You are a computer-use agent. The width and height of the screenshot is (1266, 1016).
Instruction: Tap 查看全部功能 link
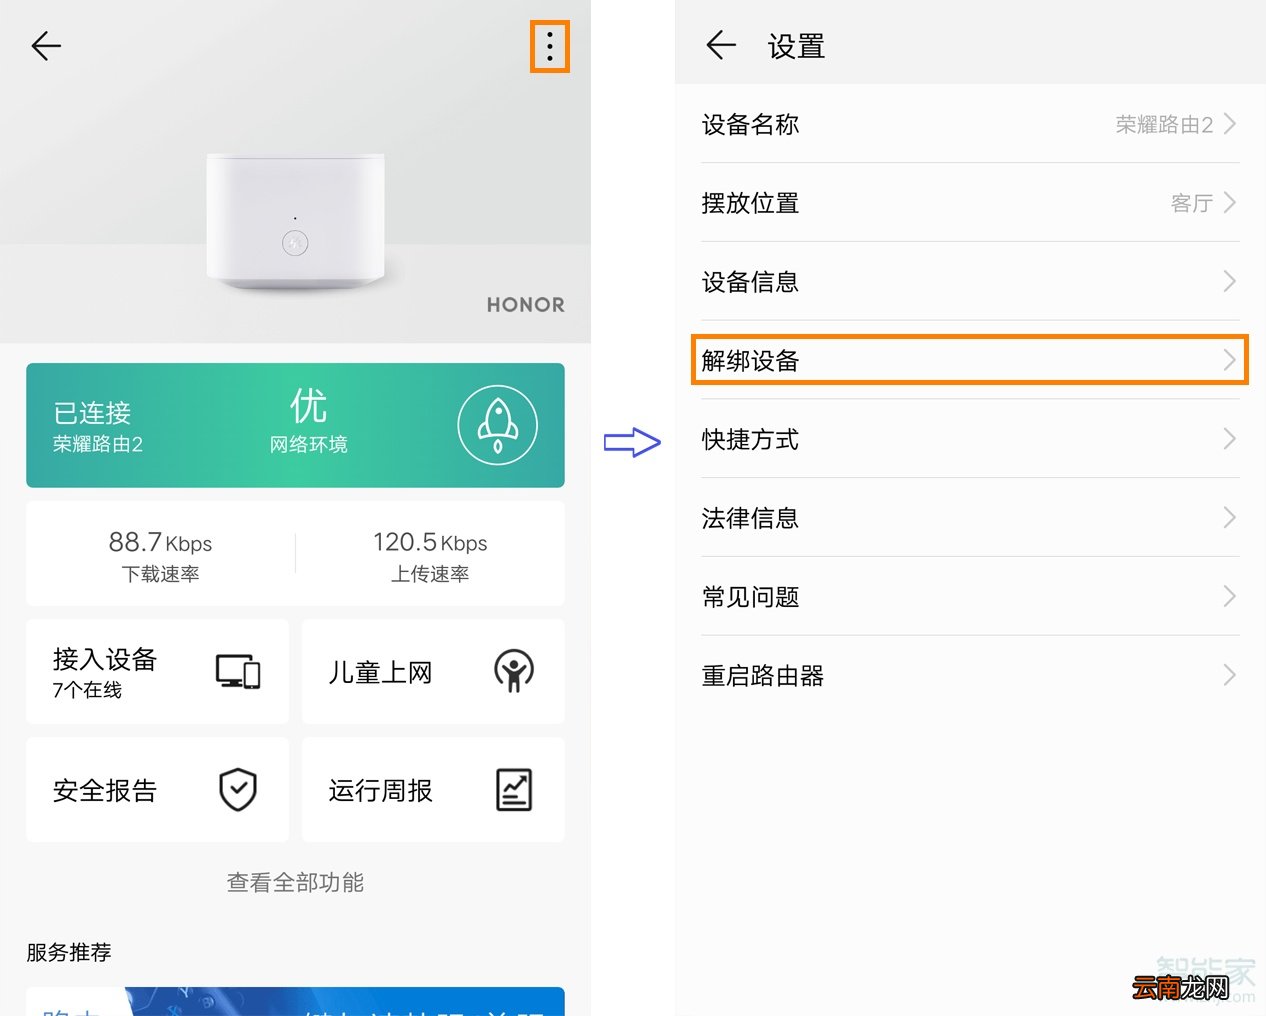click(x=295, y=882)
